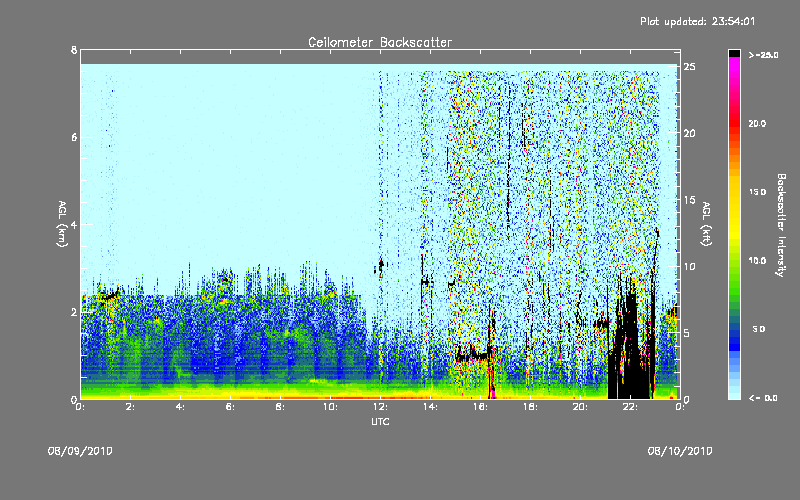Click the 'Plot updated: 23:54:01' timestamp
Screen dimensions: 800x500
(697, 21)
